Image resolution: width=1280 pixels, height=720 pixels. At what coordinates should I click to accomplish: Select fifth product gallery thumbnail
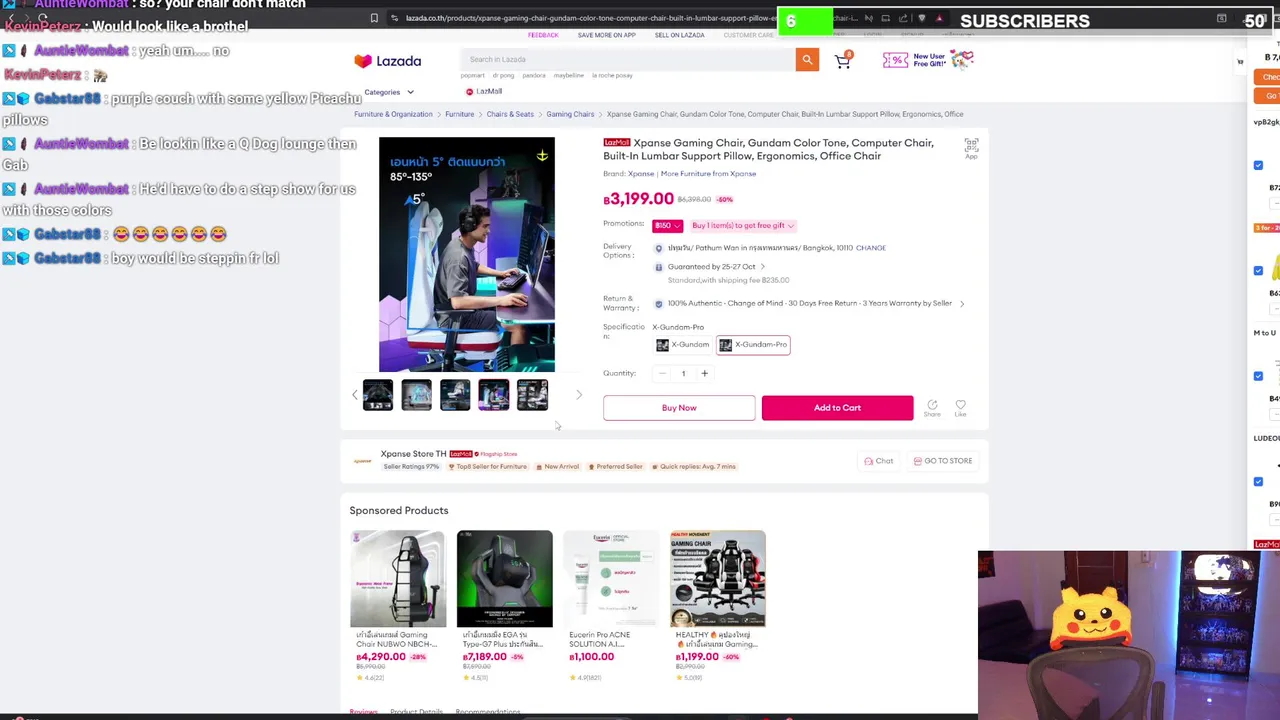click(x=532, y=395)
